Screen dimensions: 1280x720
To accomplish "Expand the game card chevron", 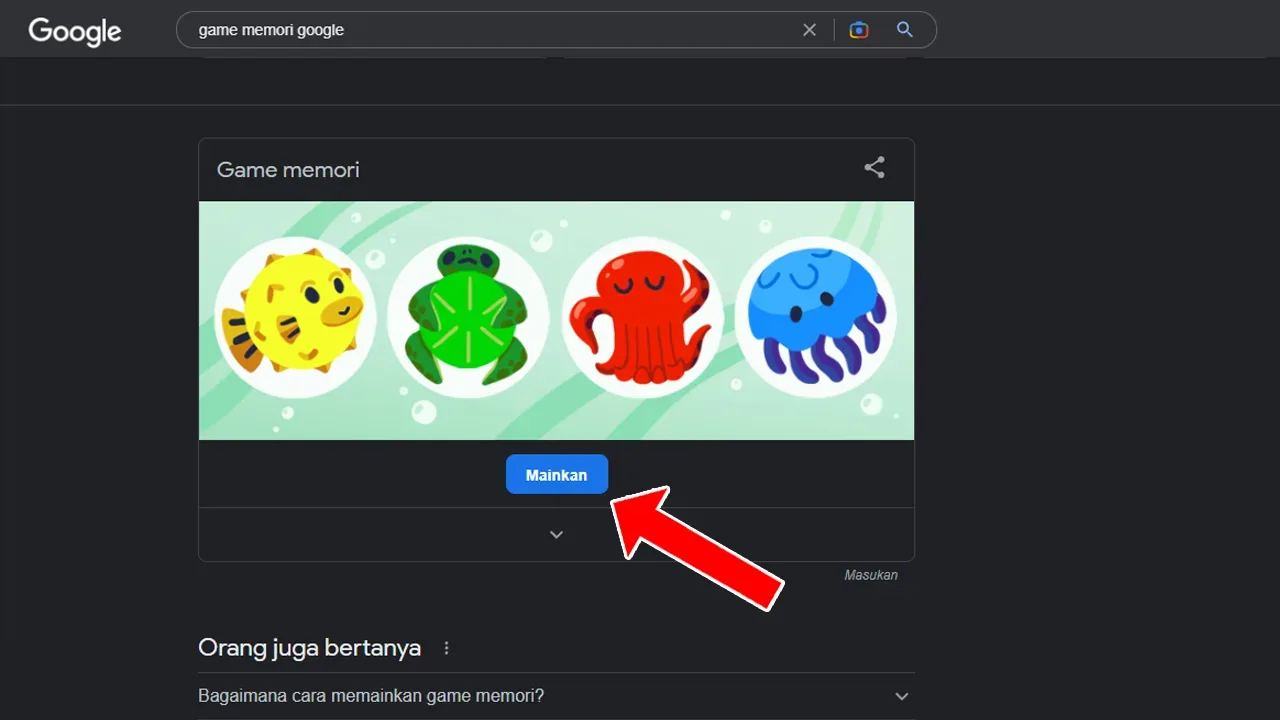I will pos(557,535).
